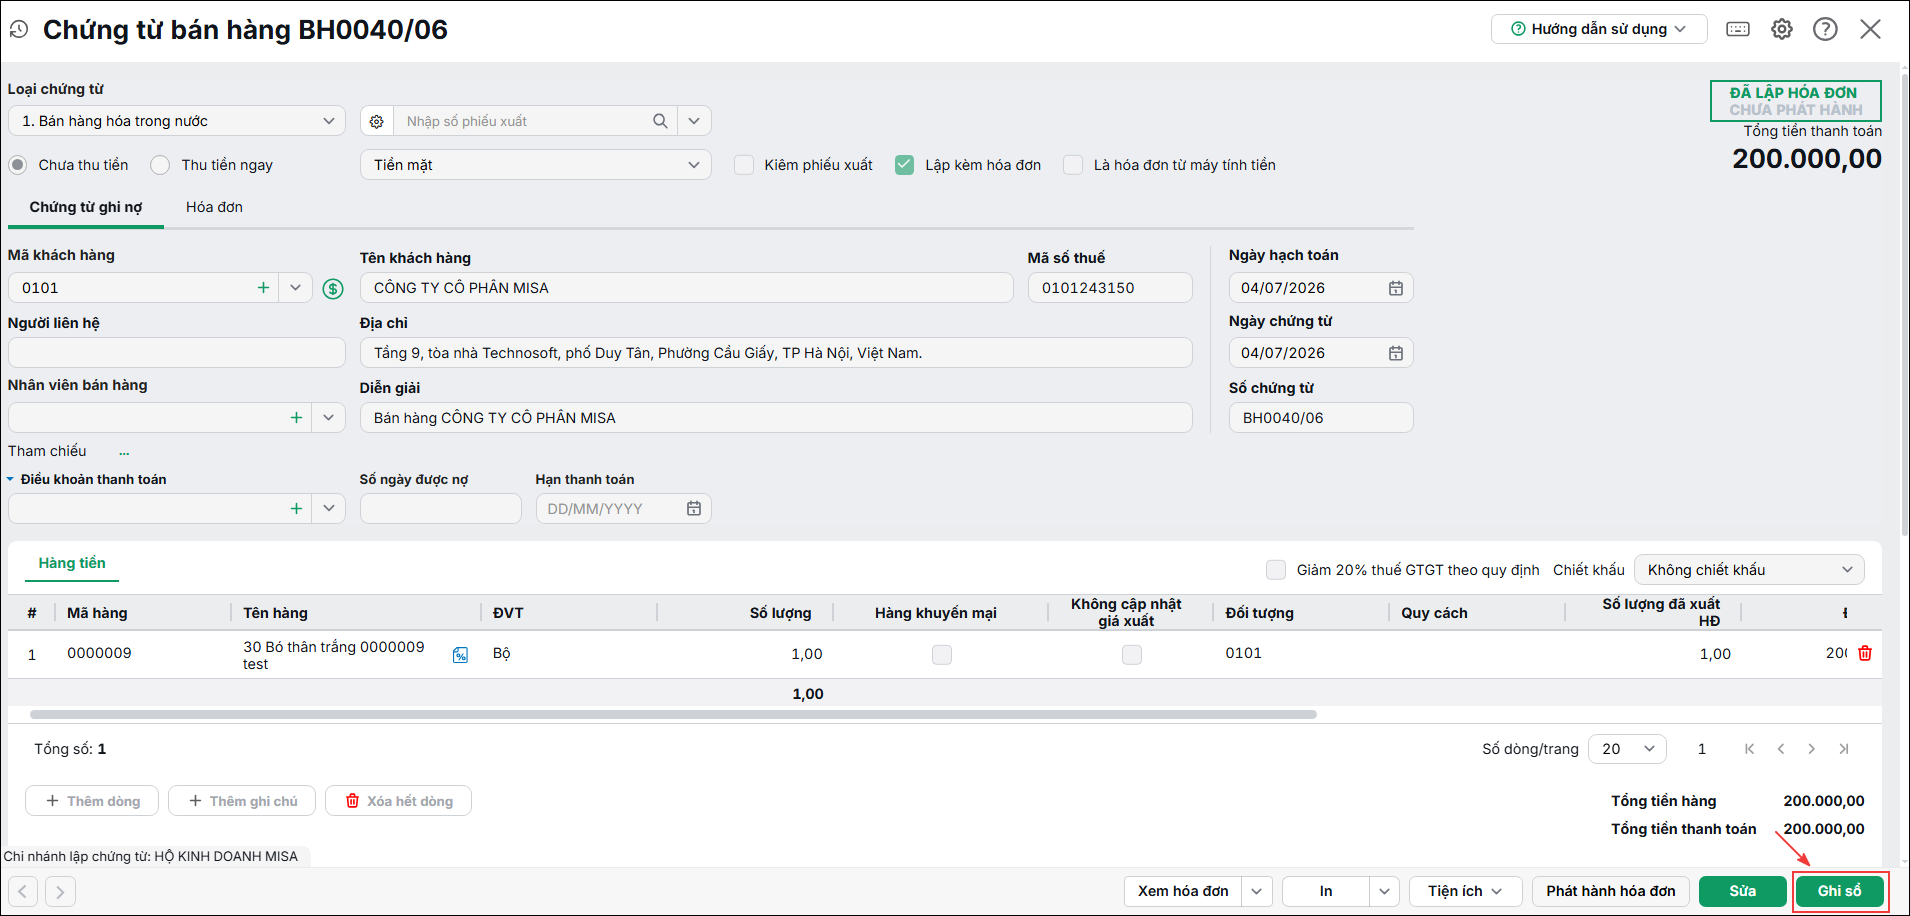Click the Ghi sổ button

(x=1840, y=891)
